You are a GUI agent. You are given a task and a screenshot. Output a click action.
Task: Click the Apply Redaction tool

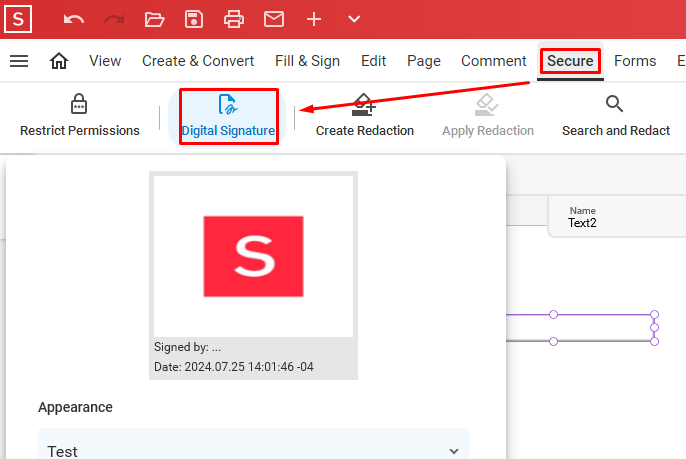tap(487, 116)
